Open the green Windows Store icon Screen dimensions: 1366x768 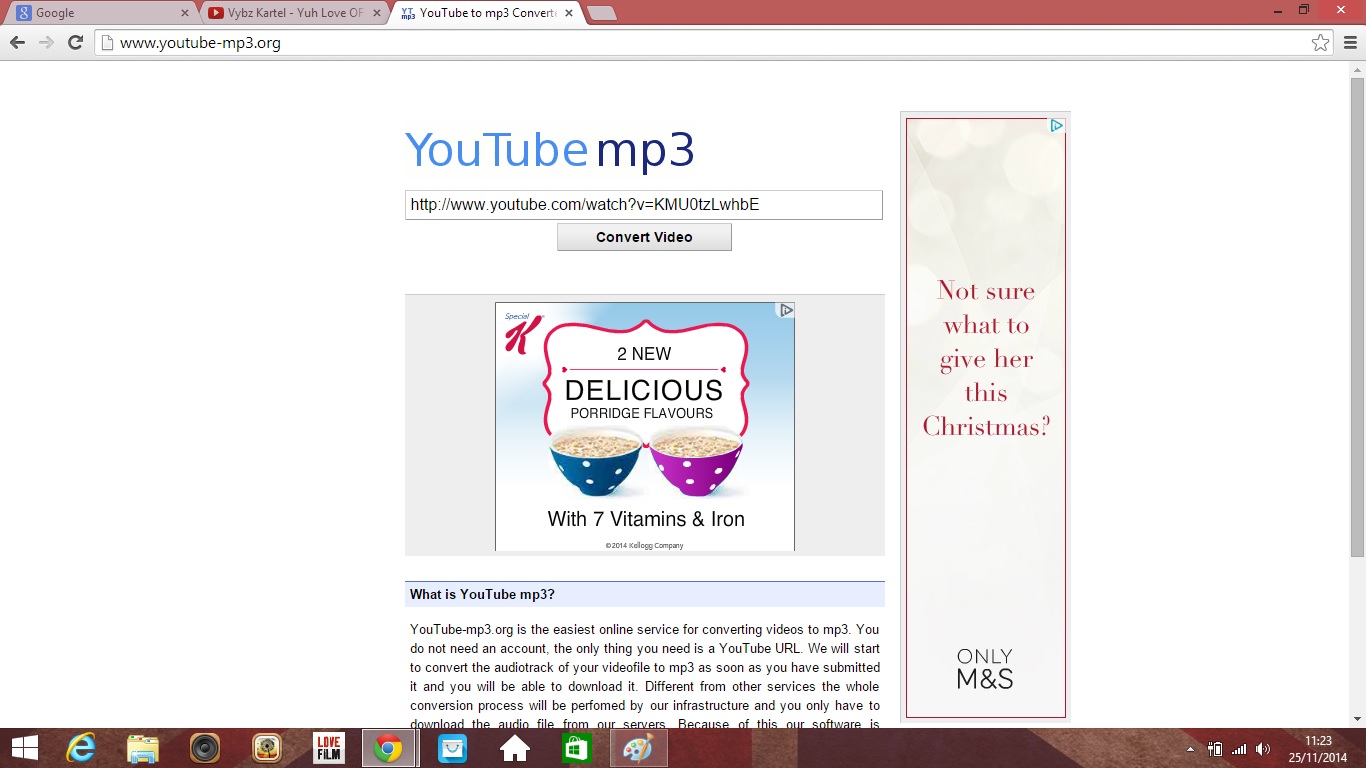575,748
